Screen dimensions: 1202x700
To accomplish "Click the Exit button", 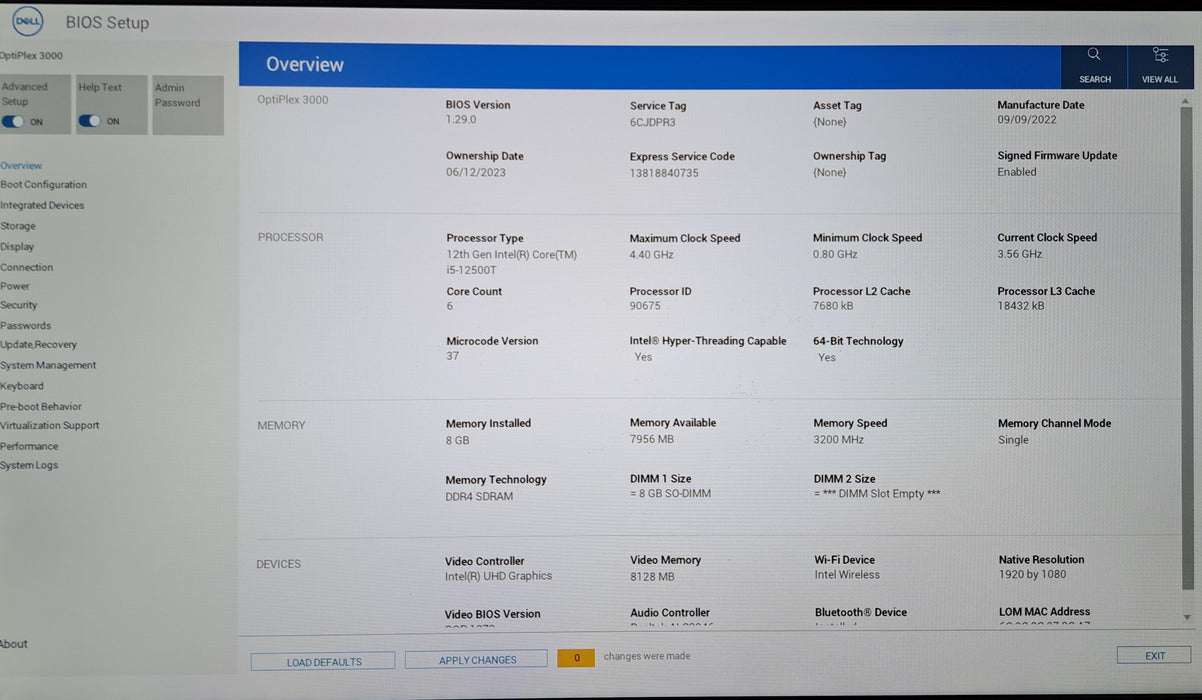I will (1155, 656).
